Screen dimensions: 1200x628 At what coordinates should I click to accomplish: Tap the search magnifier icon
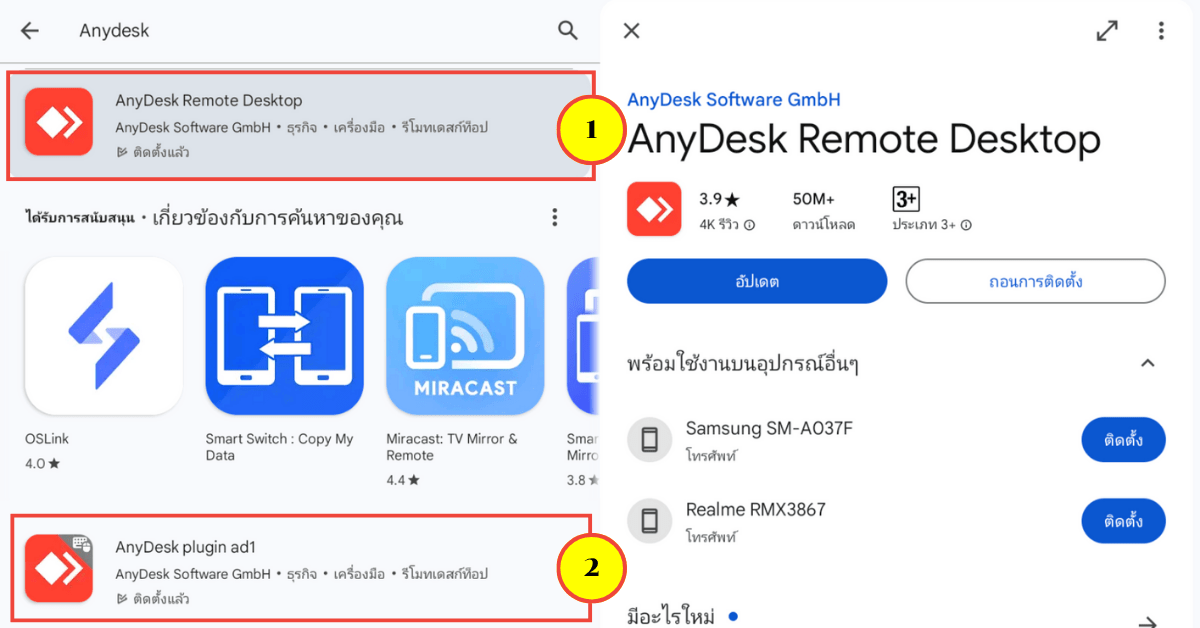tap(567, 30)
